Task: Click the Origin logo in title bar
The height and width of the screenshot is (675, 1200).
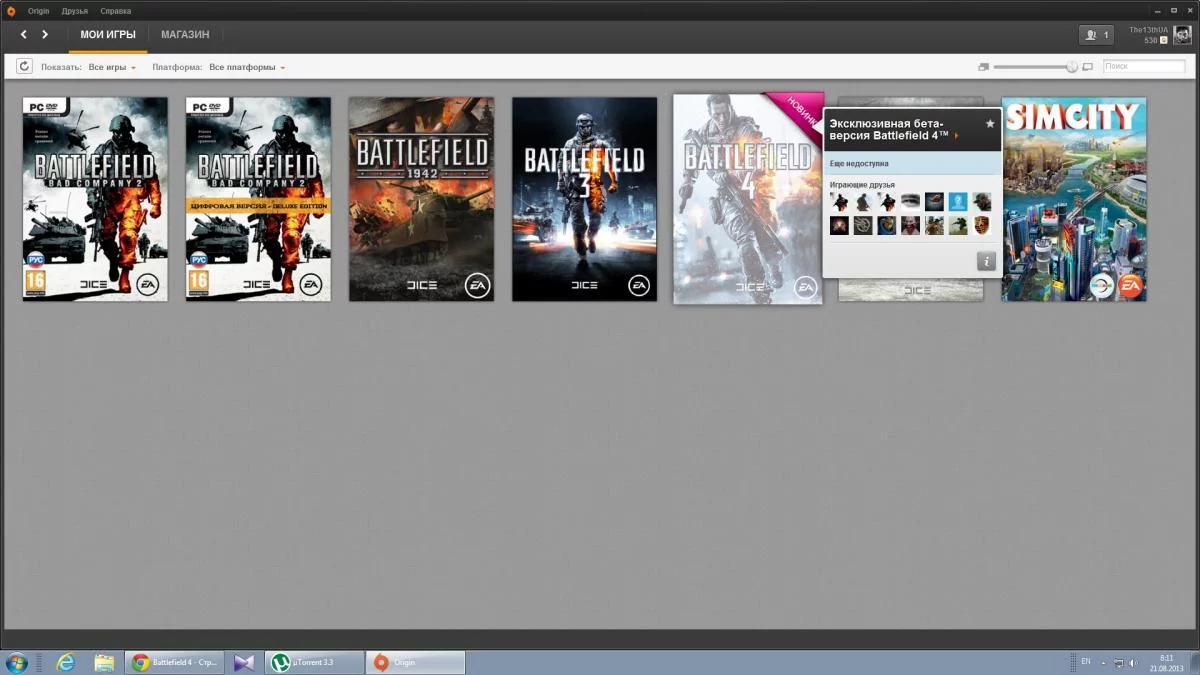Action: [x=11, y=10]
